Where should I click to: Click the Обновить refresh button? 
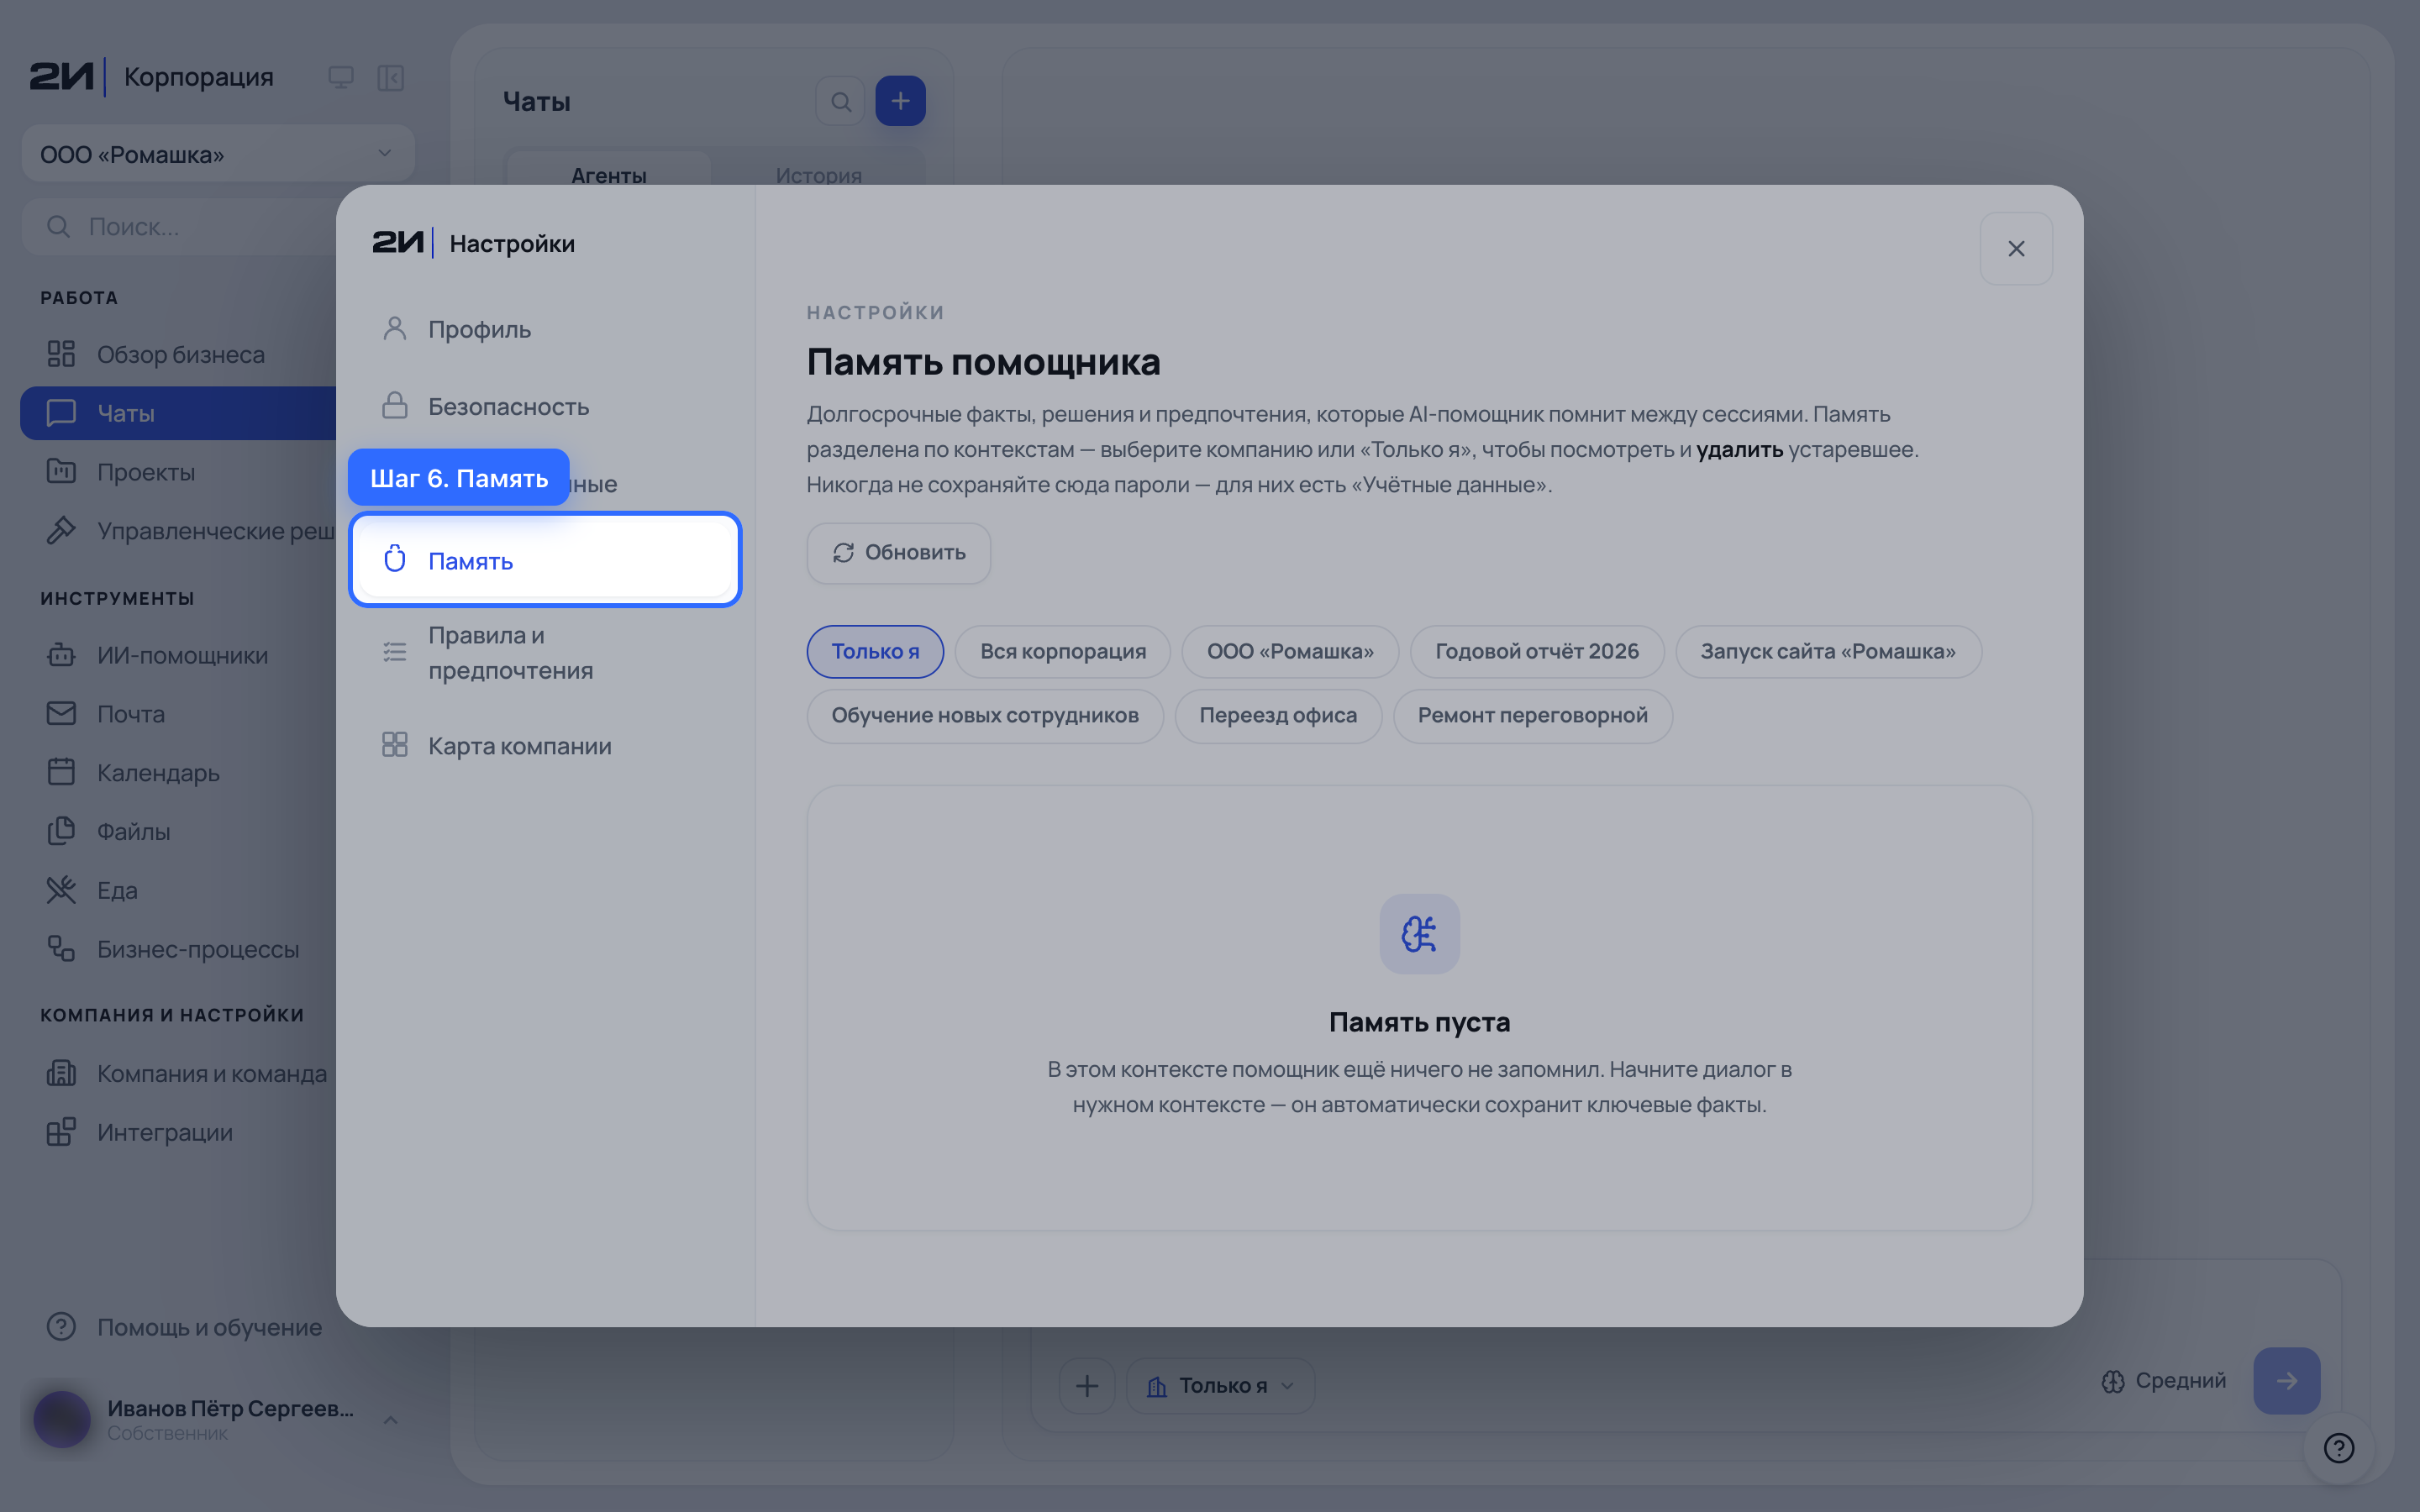898,553
